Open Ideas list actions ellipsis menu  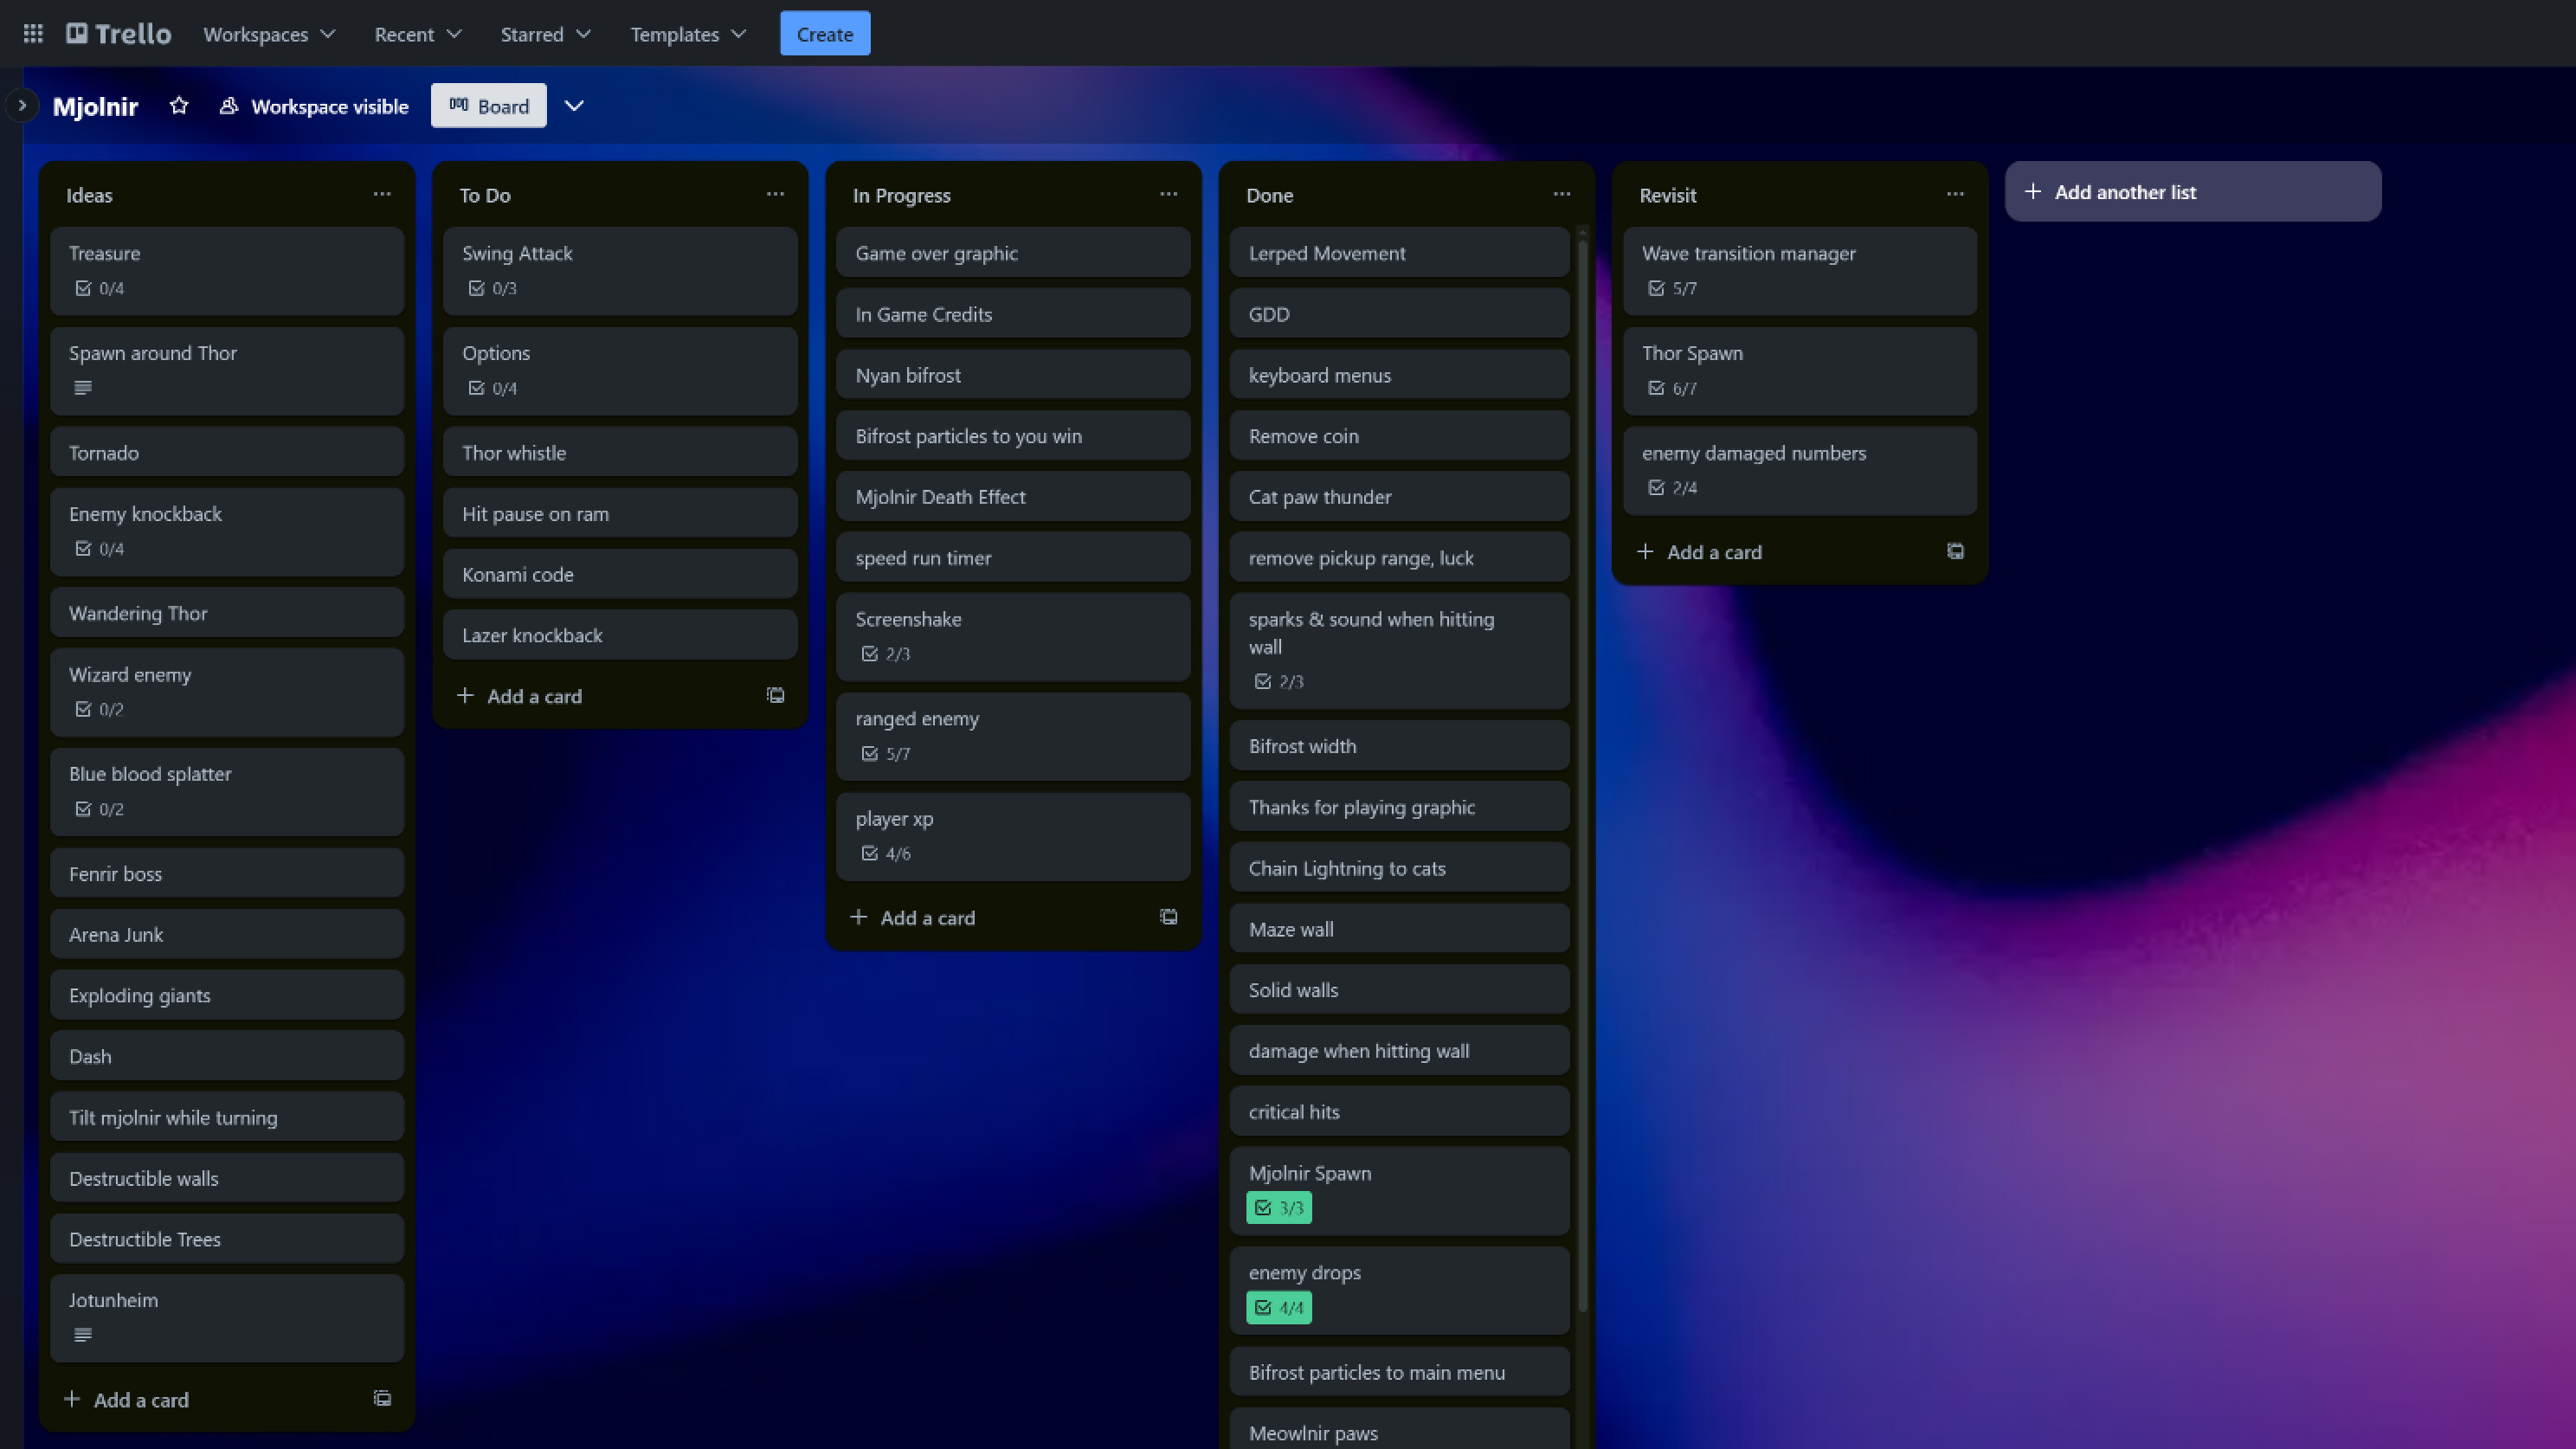pyautogui.click(x=382, y=194)
